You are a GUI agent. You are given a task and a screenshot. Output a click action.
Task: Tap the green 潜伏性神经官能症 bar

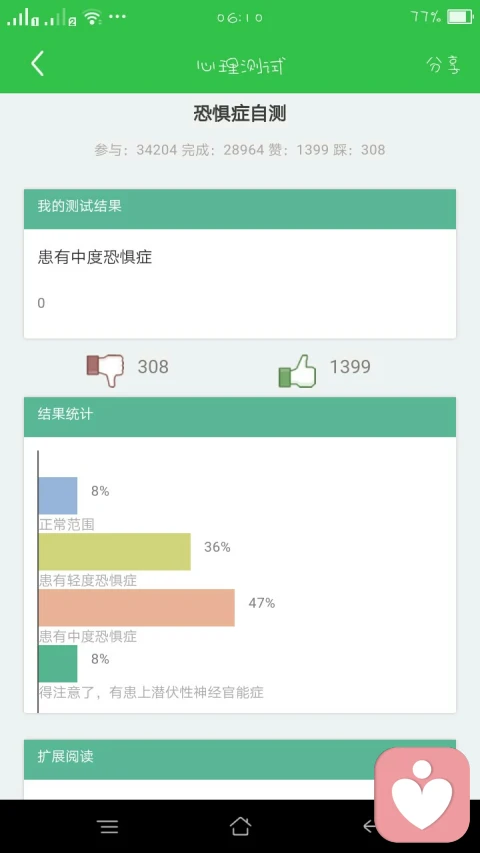[58, 664]
